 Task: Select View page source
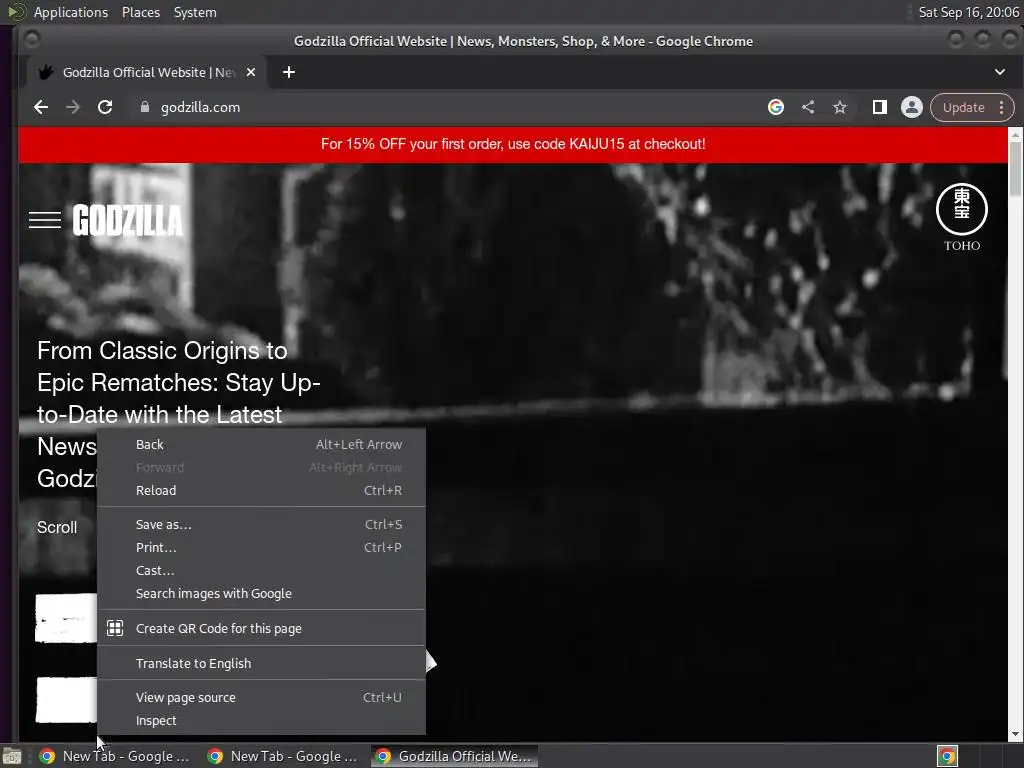(261, 697)
